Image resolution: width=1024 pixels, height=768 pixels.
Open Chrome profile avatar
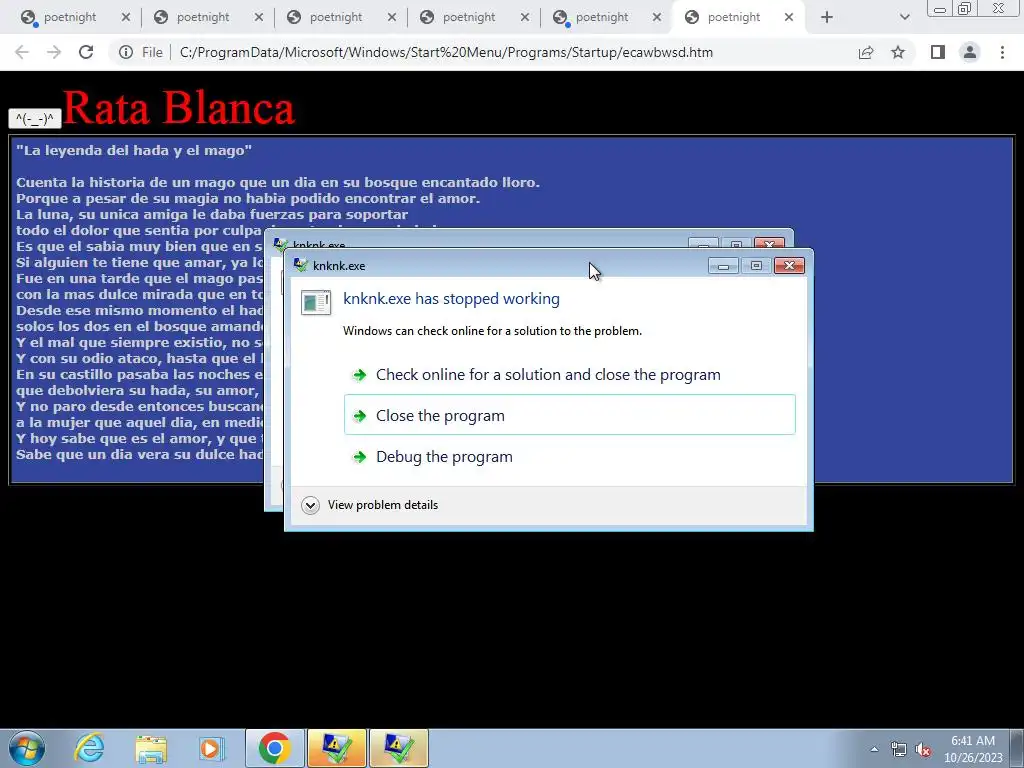(970, 52)
